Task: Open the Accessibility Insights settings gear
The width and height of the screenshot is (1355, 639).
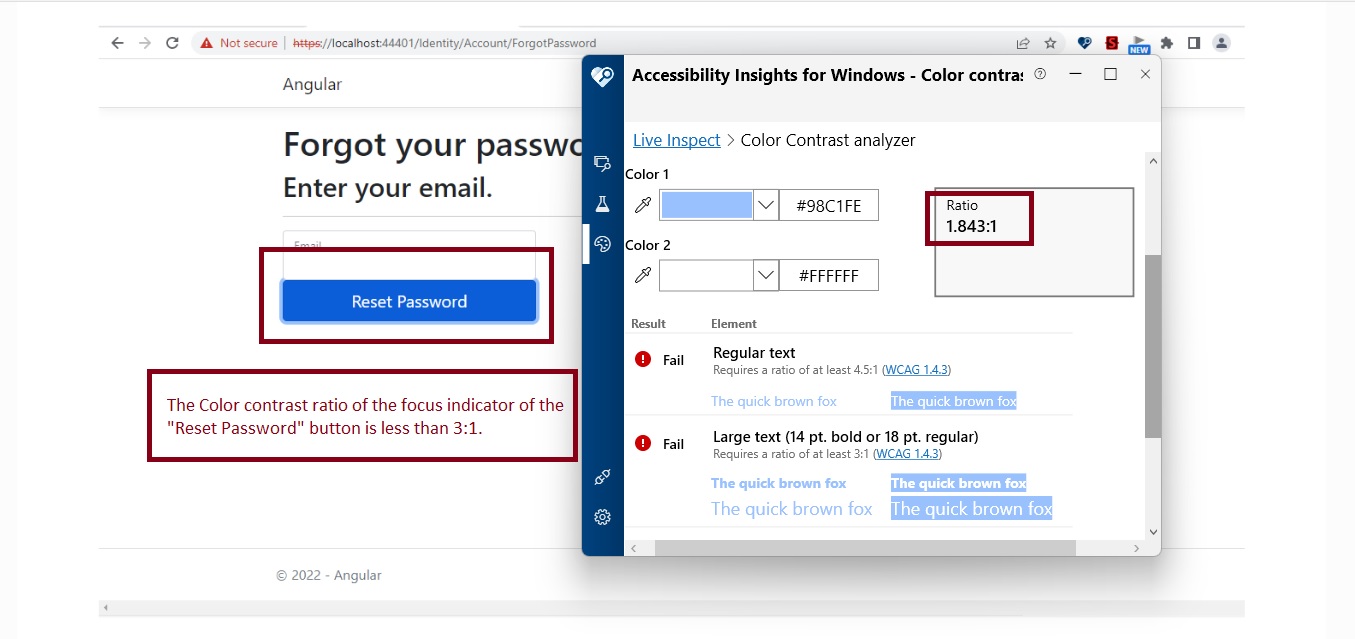Action: pyautogui.click(x=602, y=517)
